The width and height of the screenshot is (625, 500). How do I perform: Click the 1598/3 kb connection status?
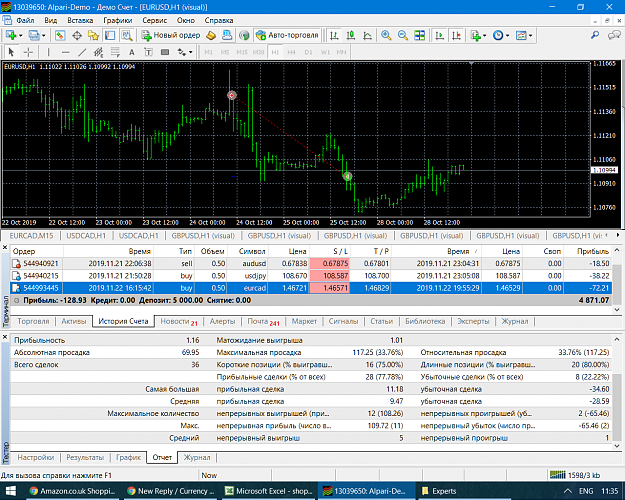(575, 475)
